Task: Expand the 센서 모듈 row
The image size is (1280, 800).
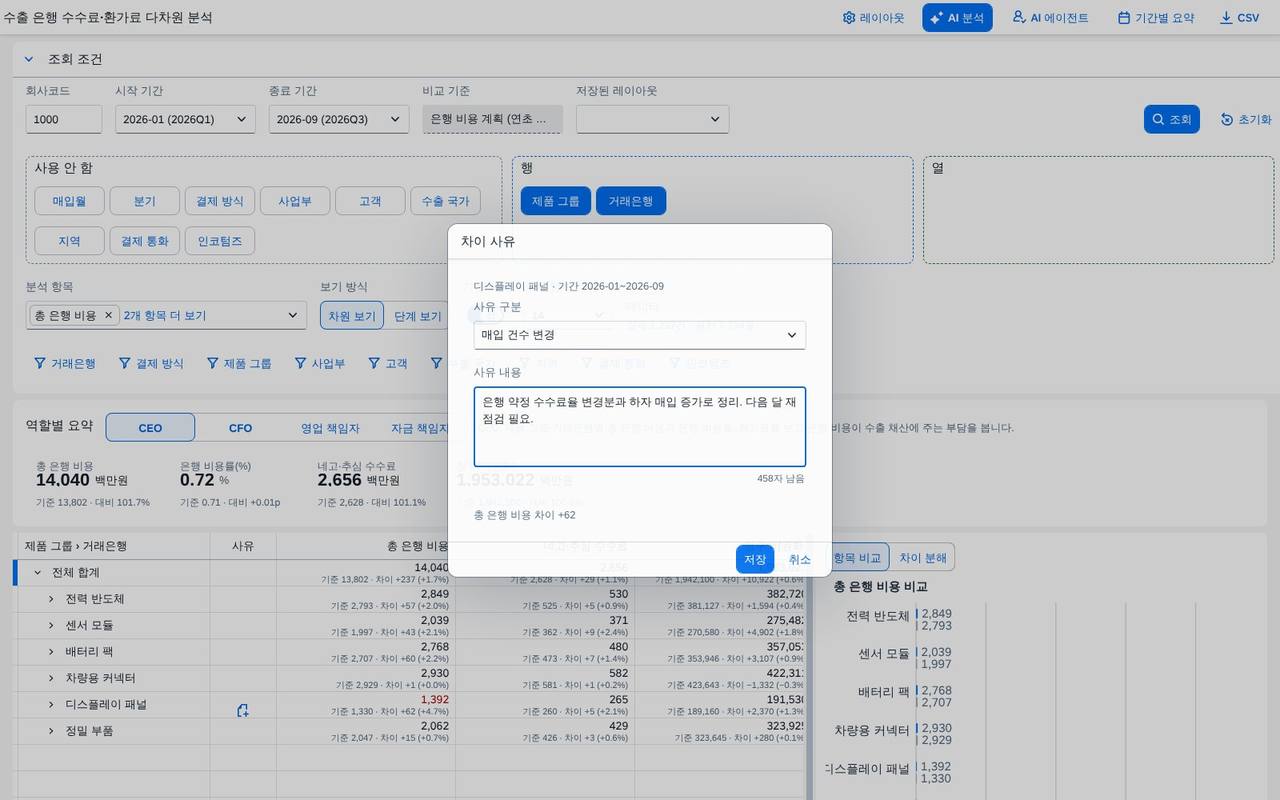Action: (x=51, y=625)
